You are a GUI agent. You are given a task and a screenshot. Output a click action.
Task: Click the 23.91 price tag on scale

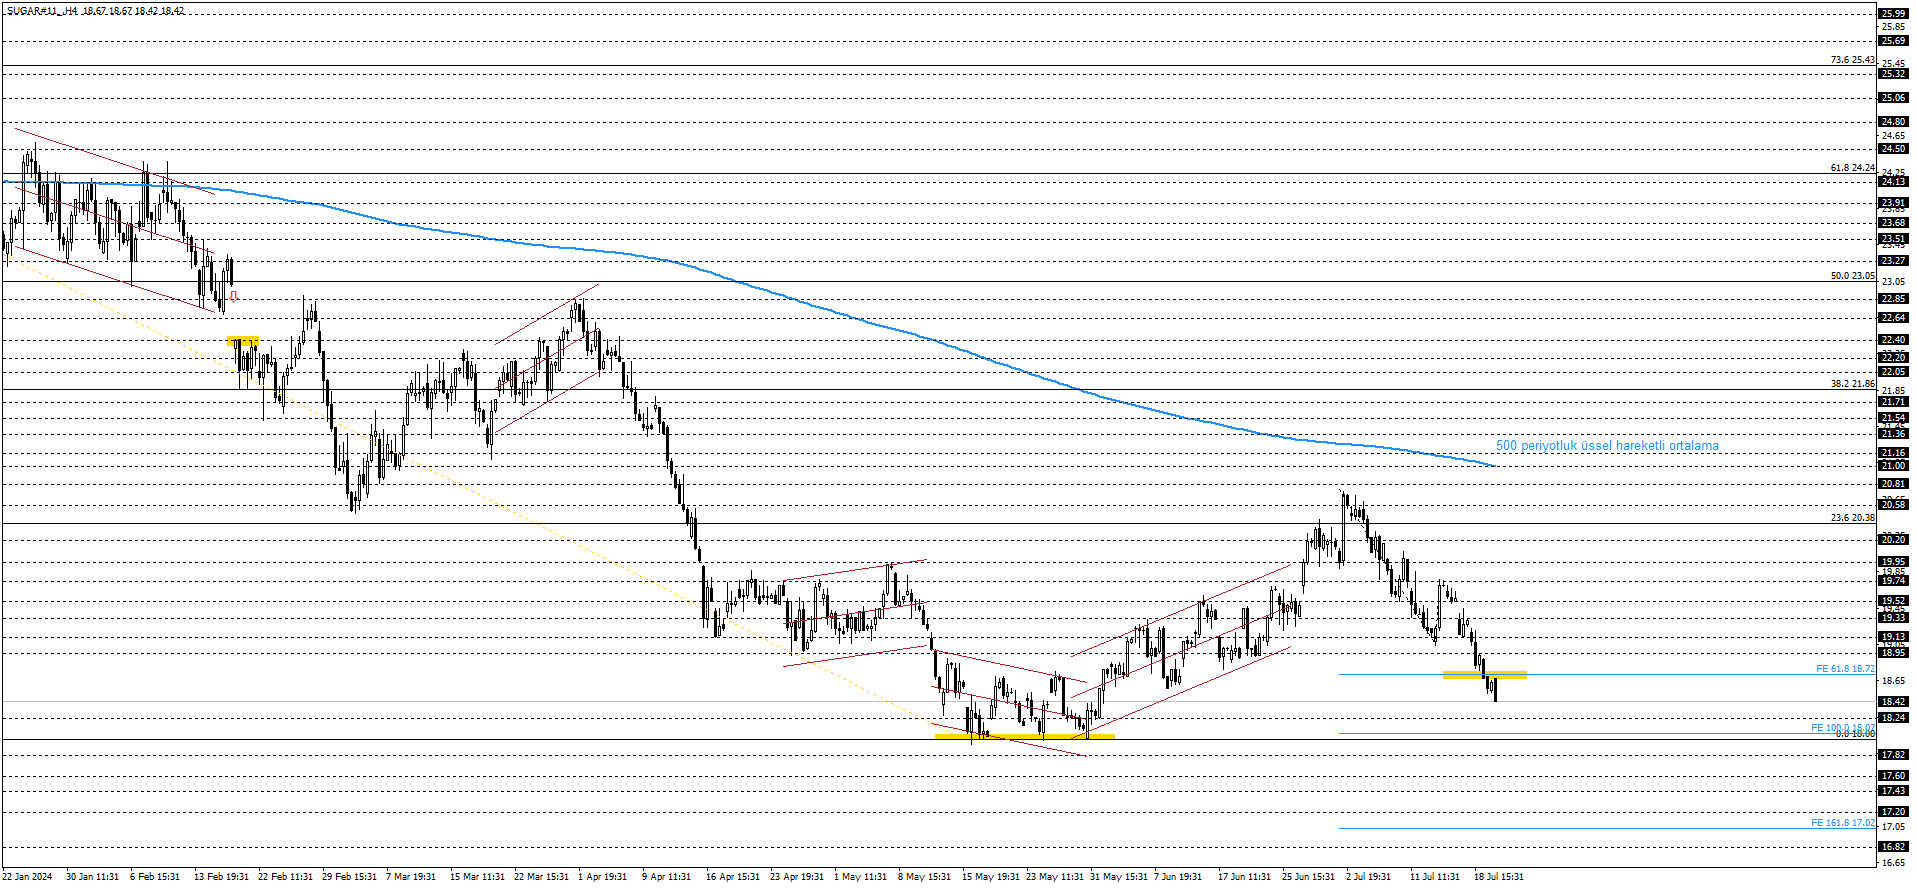click(x=1893, y=203)
